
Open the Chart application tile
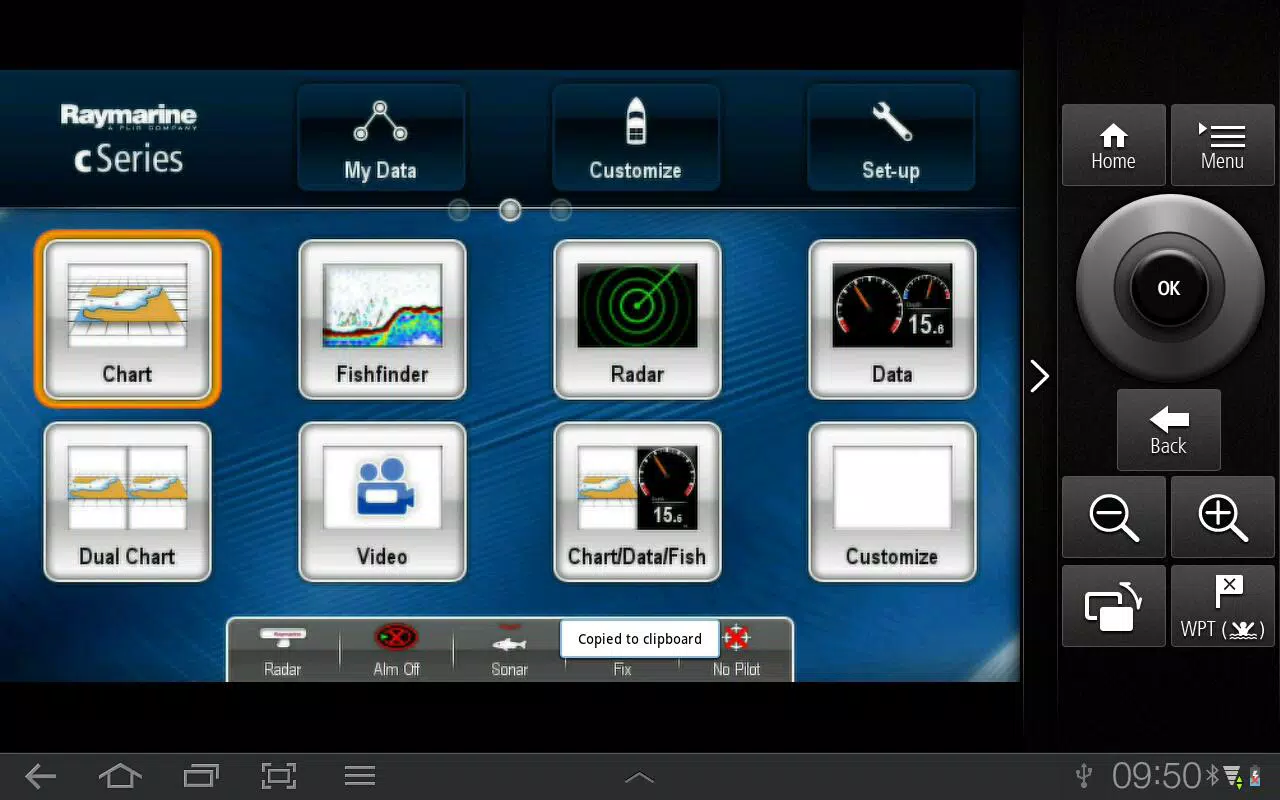pos(127,318)
